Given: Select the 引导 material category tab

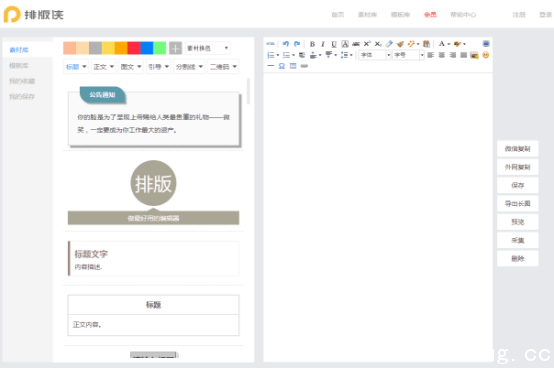Looking at the screenshot, I should pos(158,67).
